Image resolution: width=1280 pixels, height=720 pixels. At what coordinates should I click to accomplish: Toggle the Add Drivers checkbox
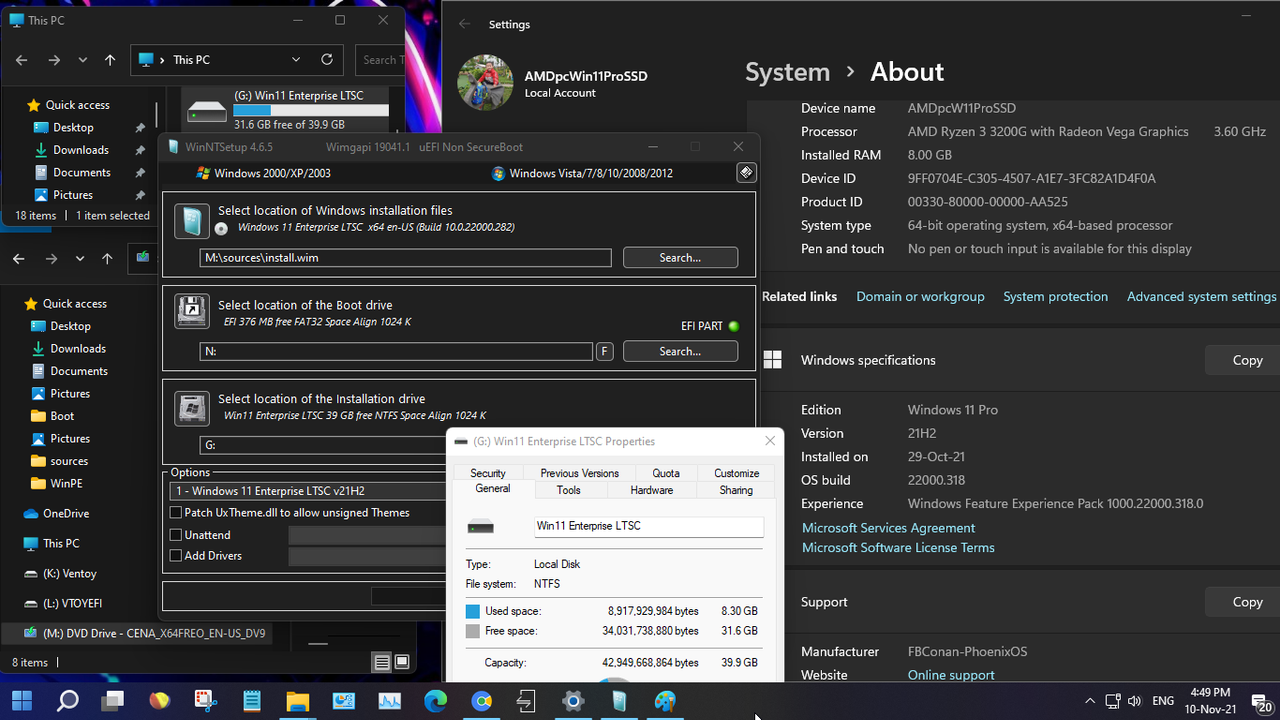pos(176,555)
